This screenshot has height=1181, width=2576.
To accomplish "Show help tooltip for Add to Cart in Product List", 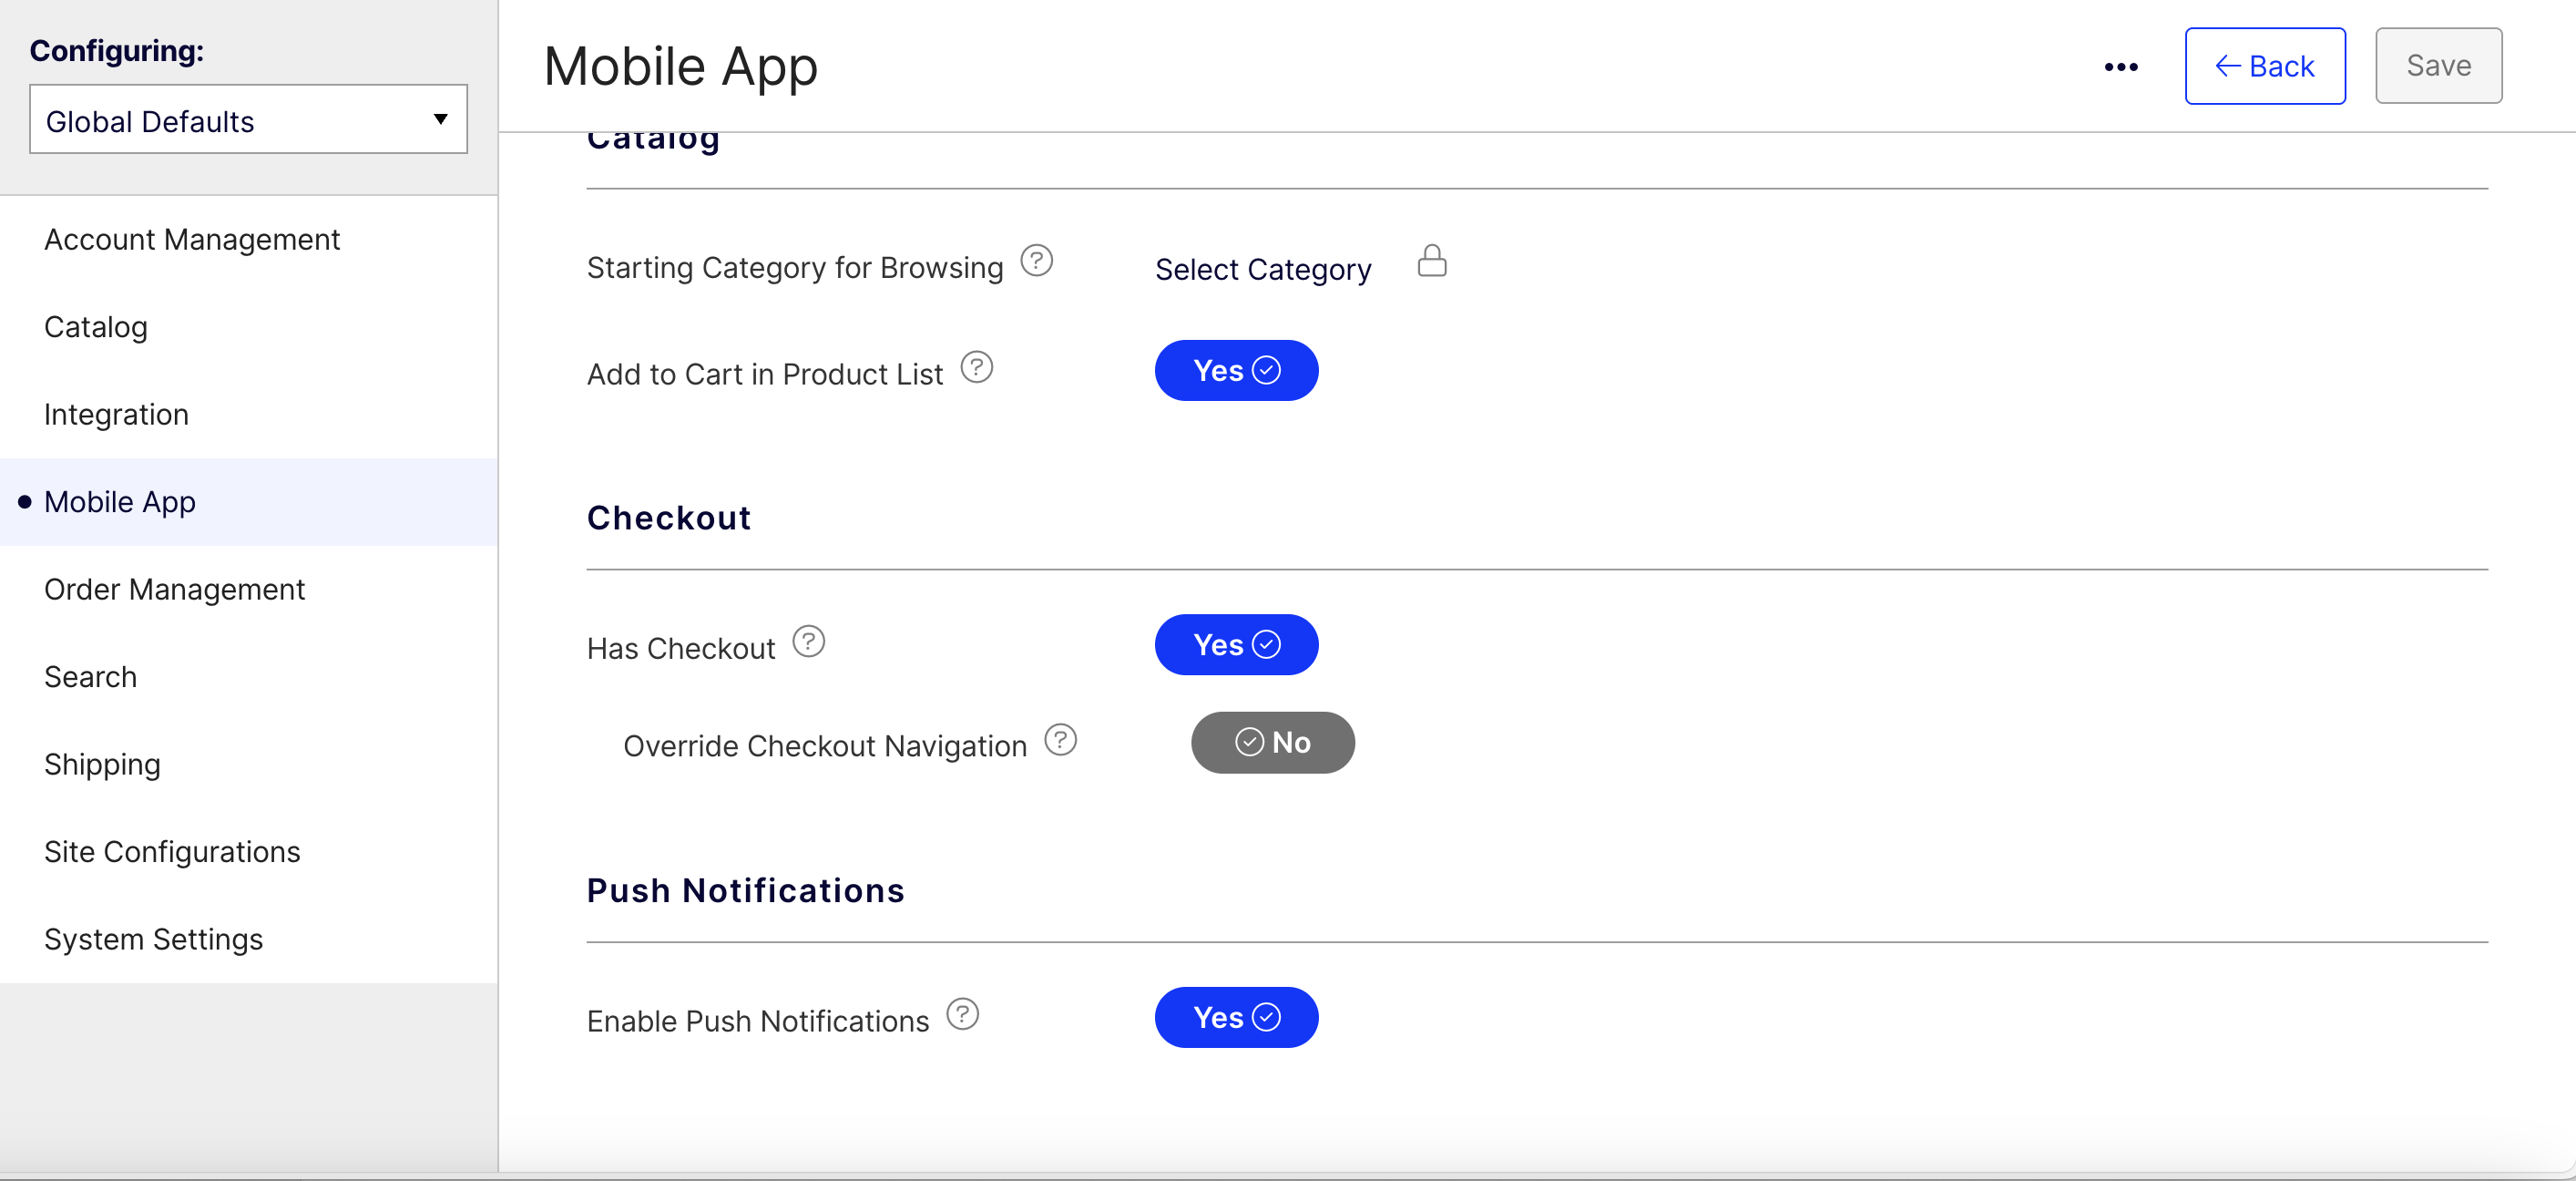I will point(976,368).
